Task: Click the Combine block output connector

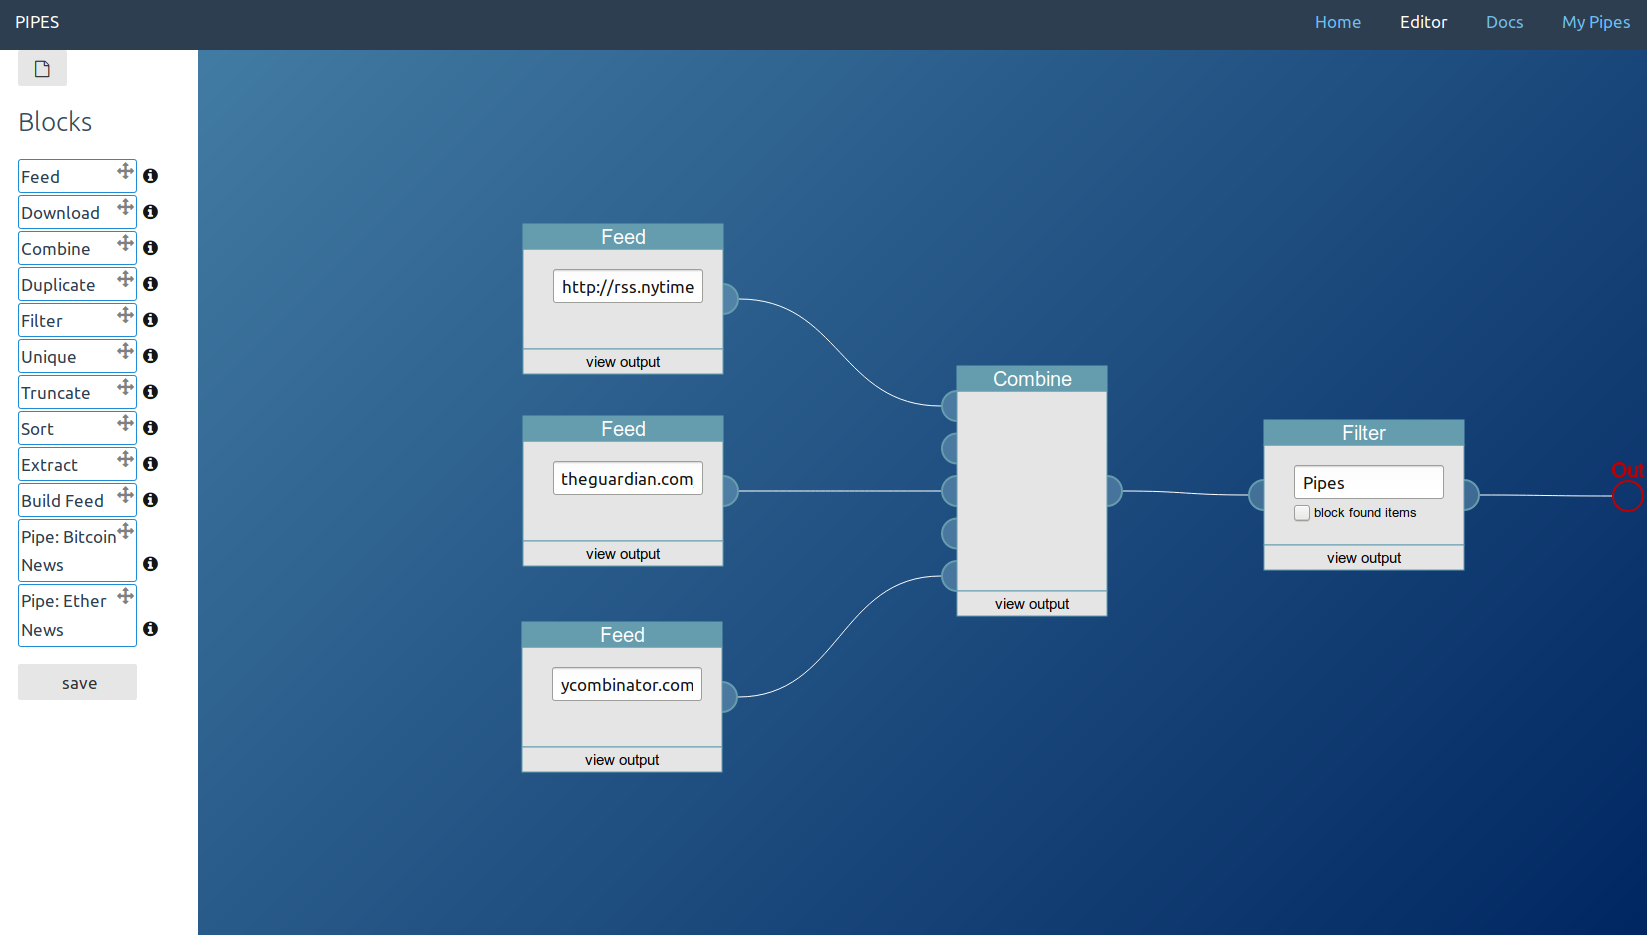Action: tap(1112, 491)
